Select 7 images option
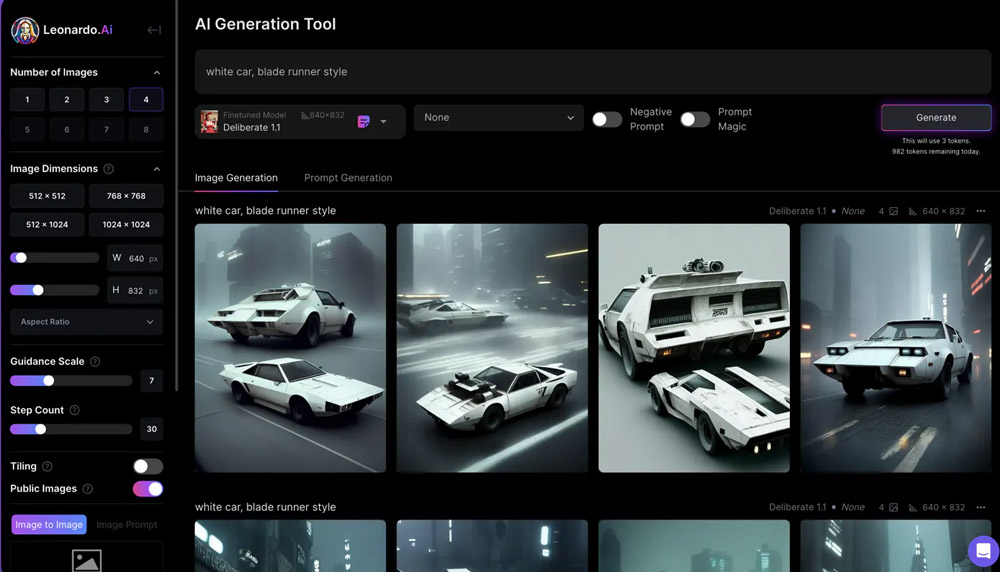Viewport: 1000px width, 572px height. [x=107, y=129]
